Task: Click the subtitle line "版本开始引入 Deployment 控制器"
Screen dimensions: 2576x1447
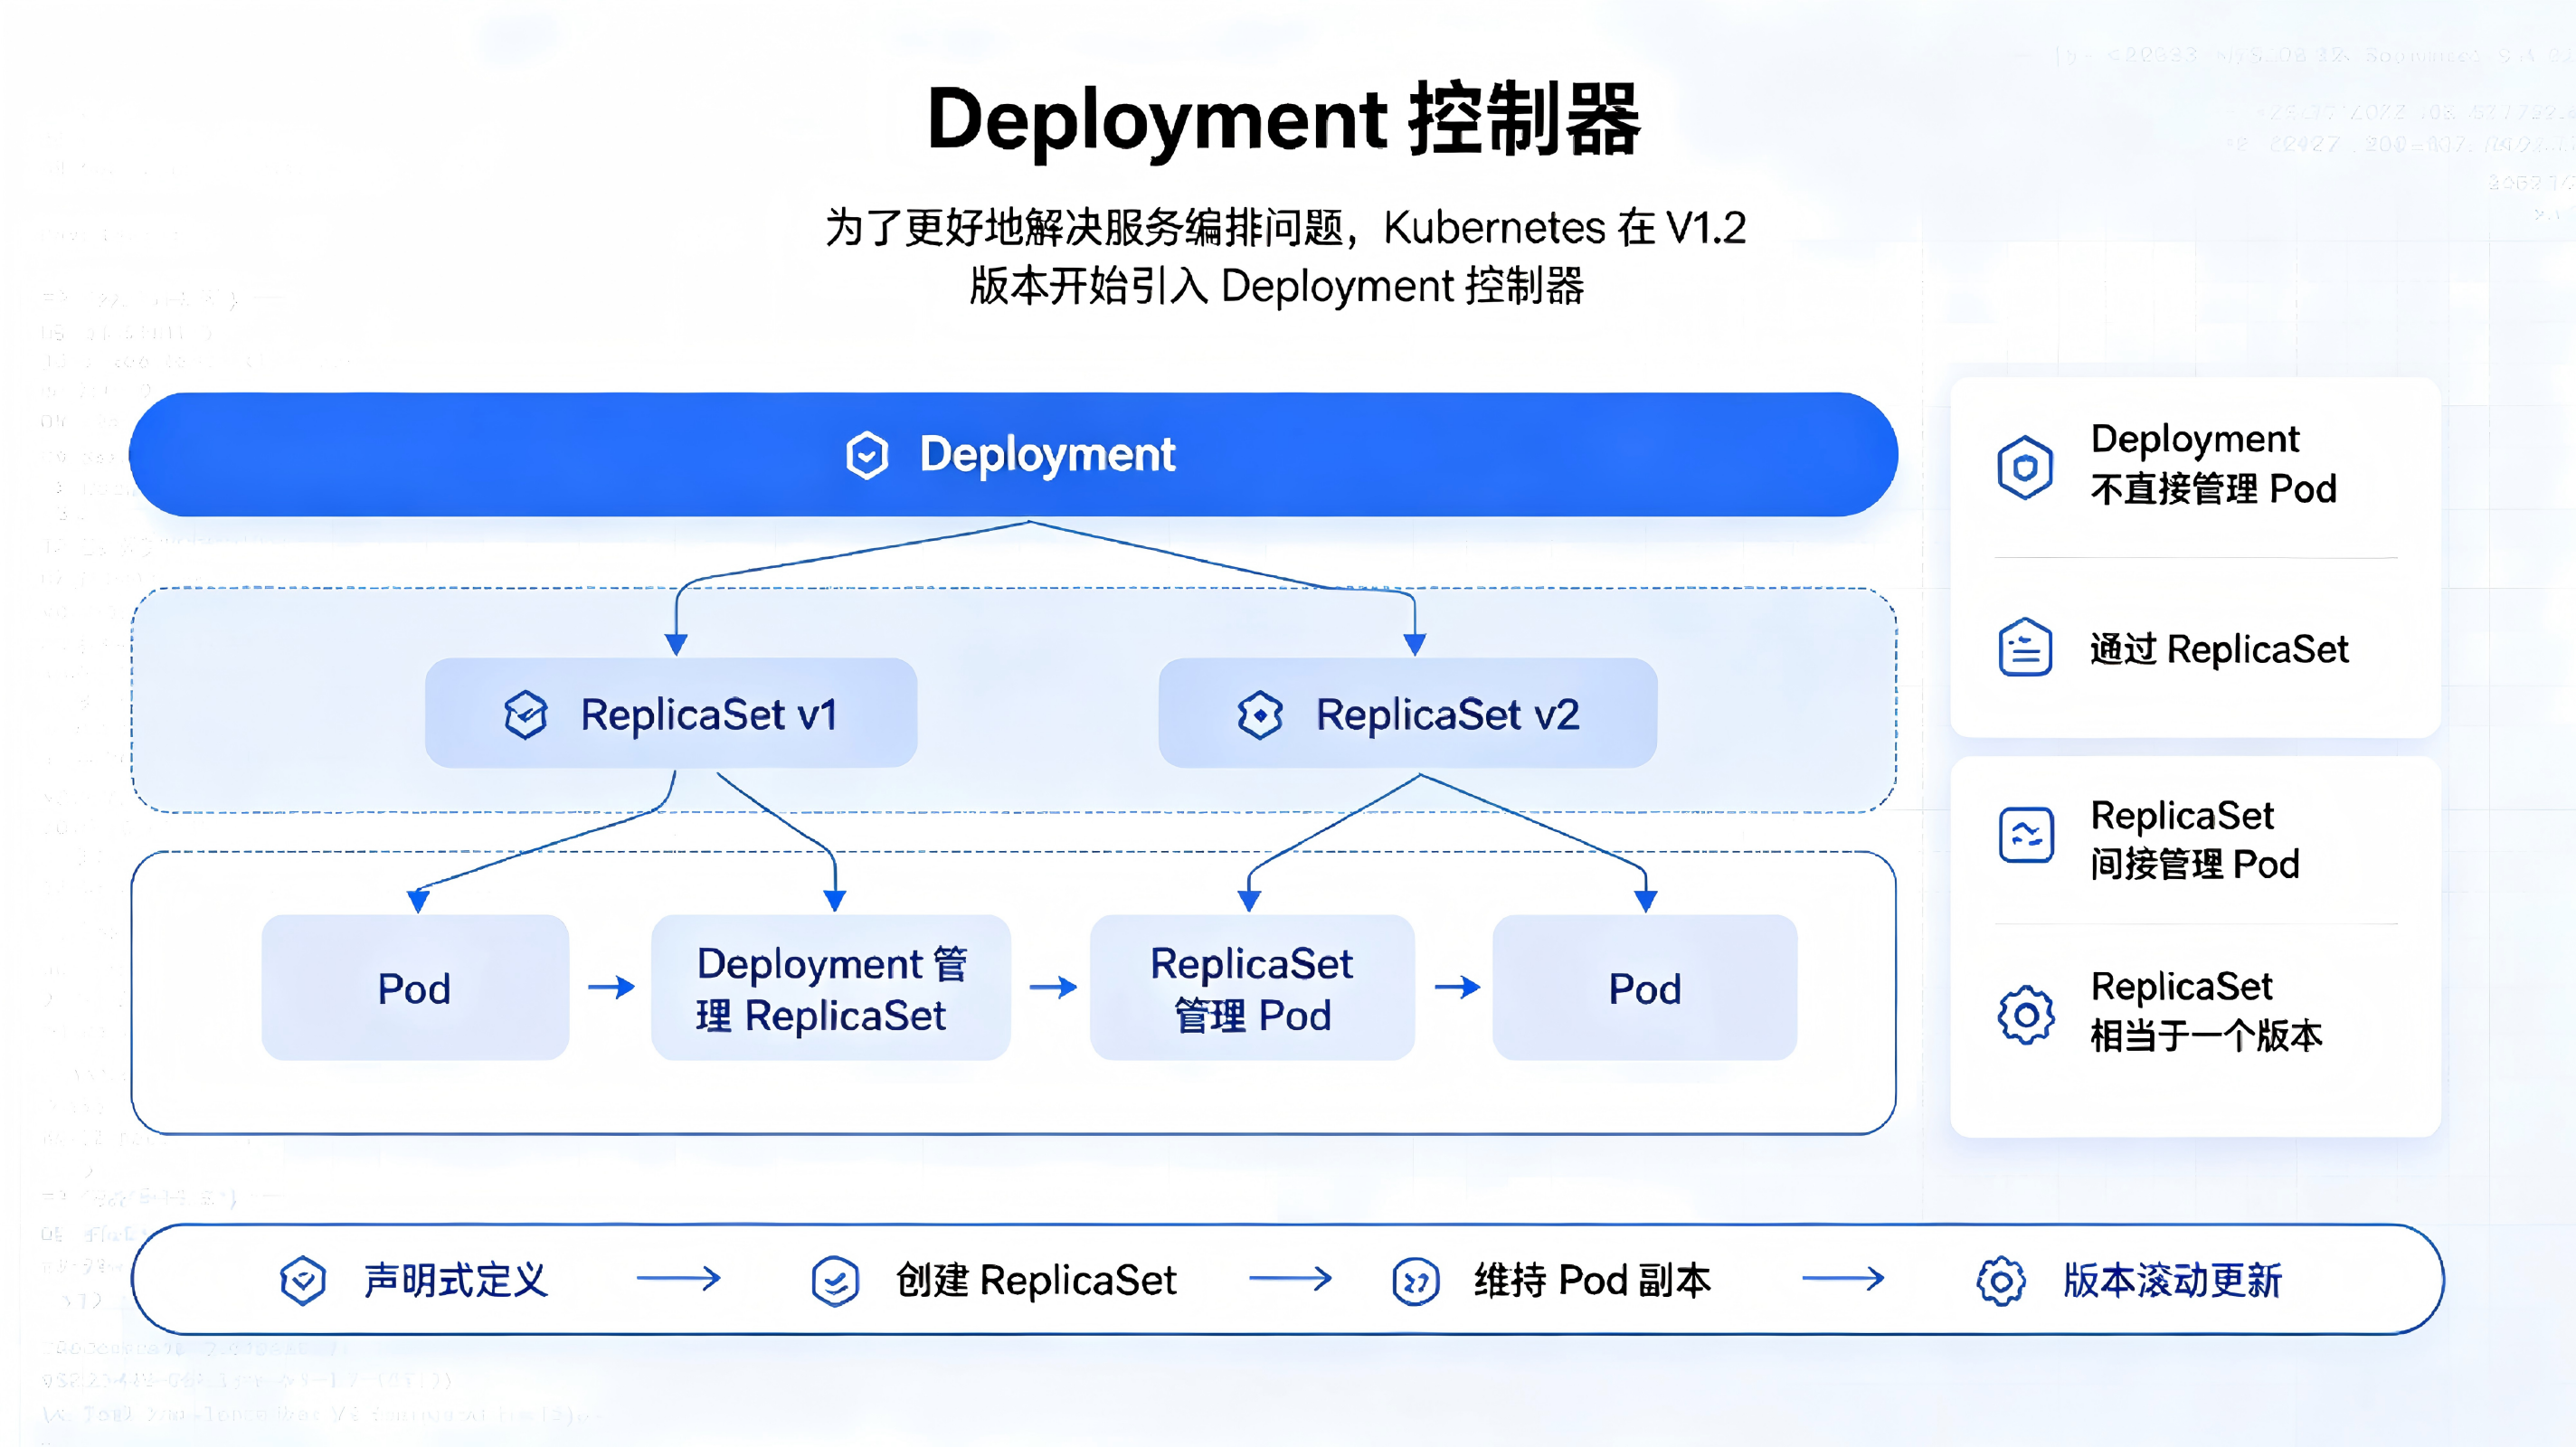Action: 1277,286
